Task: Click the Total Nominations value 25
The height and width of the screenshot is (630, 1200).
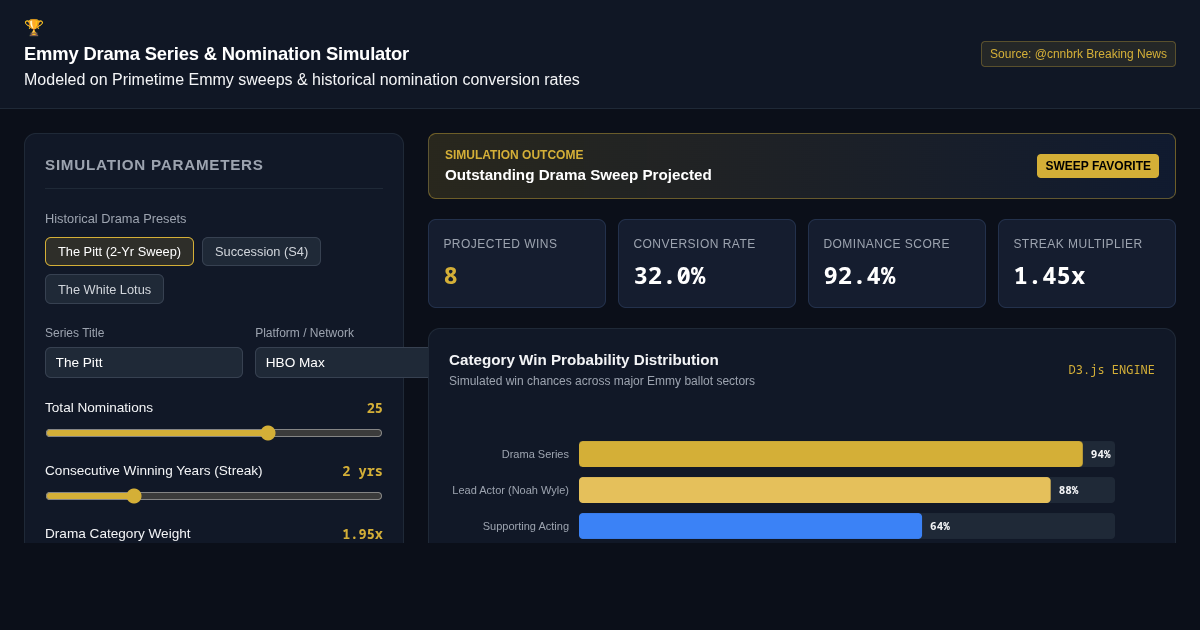Action: click(x=375, y=408)
